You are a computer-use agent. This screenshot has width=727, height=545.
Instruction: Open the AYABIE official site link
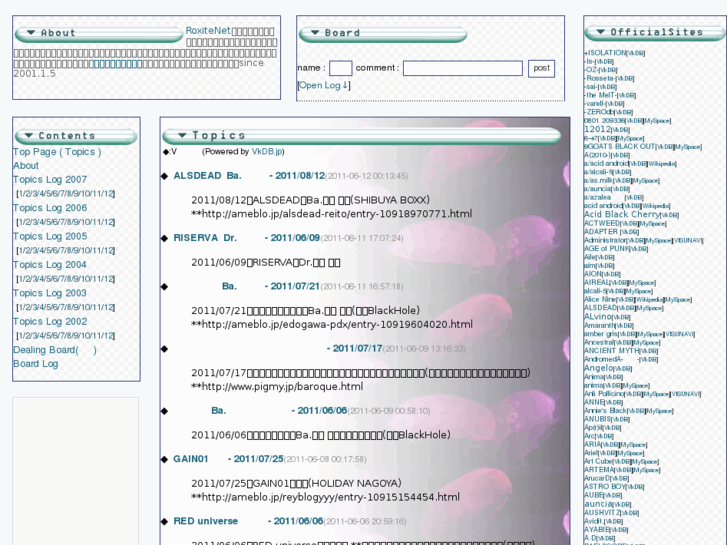(597, 529)
